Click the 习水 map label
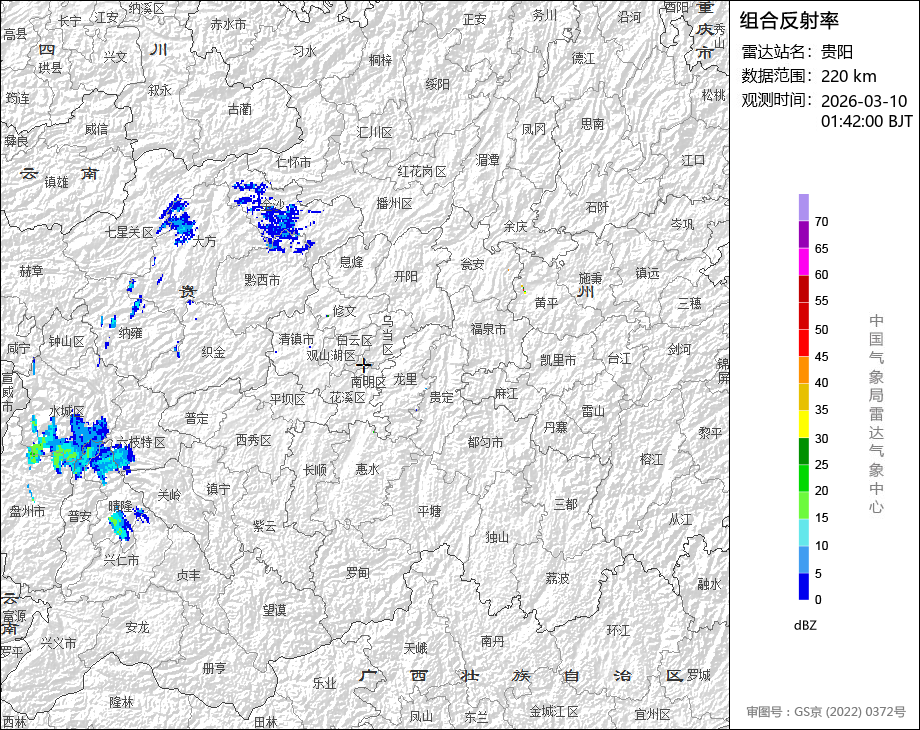 [x=305, y=51]
